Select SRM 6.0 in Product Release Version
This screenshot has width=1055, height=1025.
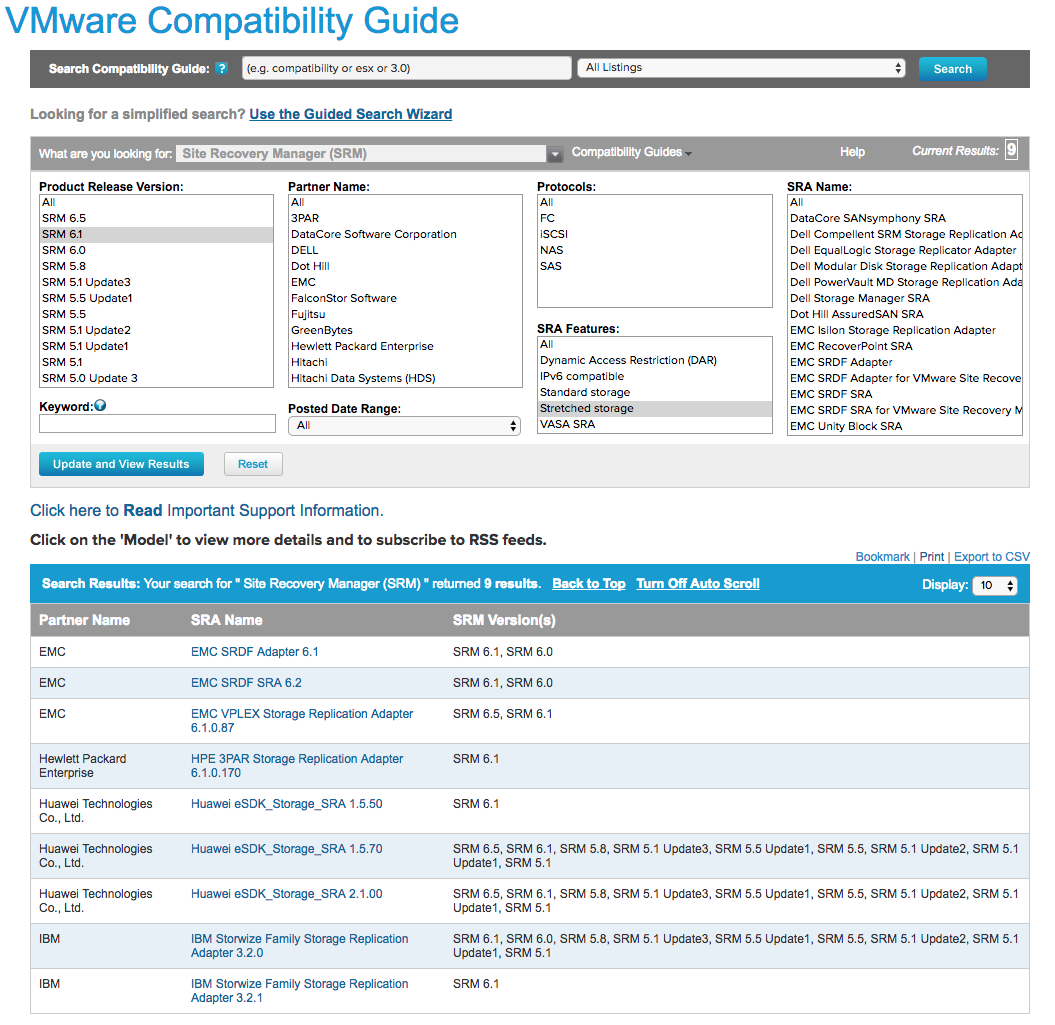click(156, 250)
